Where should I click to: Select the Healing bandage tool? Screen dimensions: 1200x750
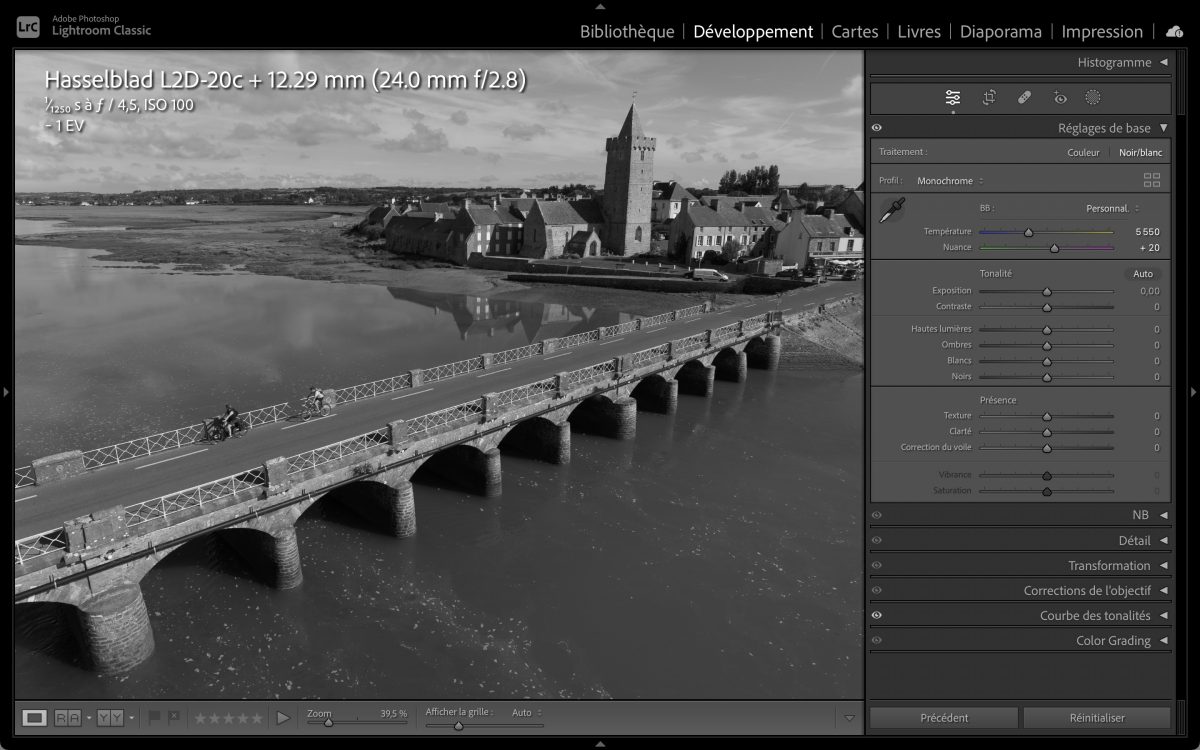(1024, 98)
